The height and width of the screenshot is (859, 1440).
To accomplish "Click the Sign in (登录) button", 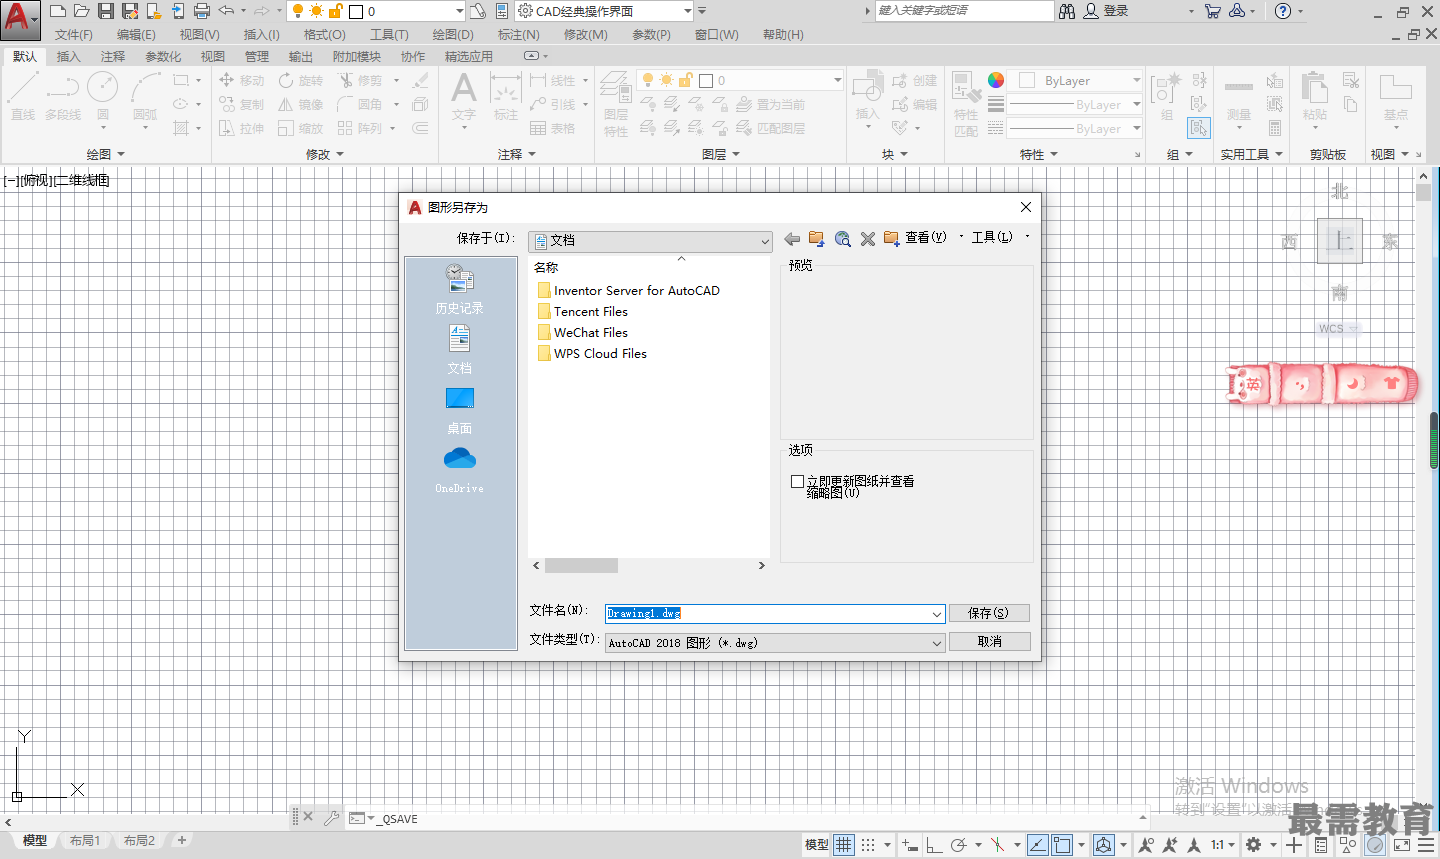I will (1107, 11).
